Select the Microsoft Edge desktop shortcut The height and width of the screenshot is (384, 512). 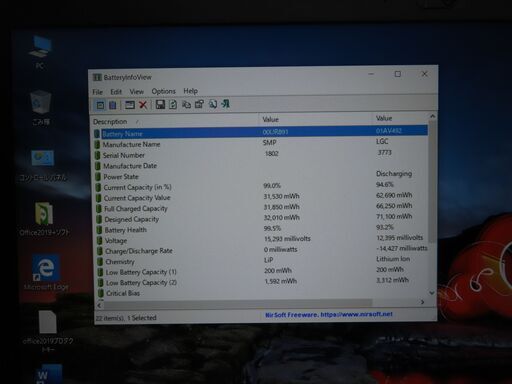pyautogui.click(x=46, y=273)
